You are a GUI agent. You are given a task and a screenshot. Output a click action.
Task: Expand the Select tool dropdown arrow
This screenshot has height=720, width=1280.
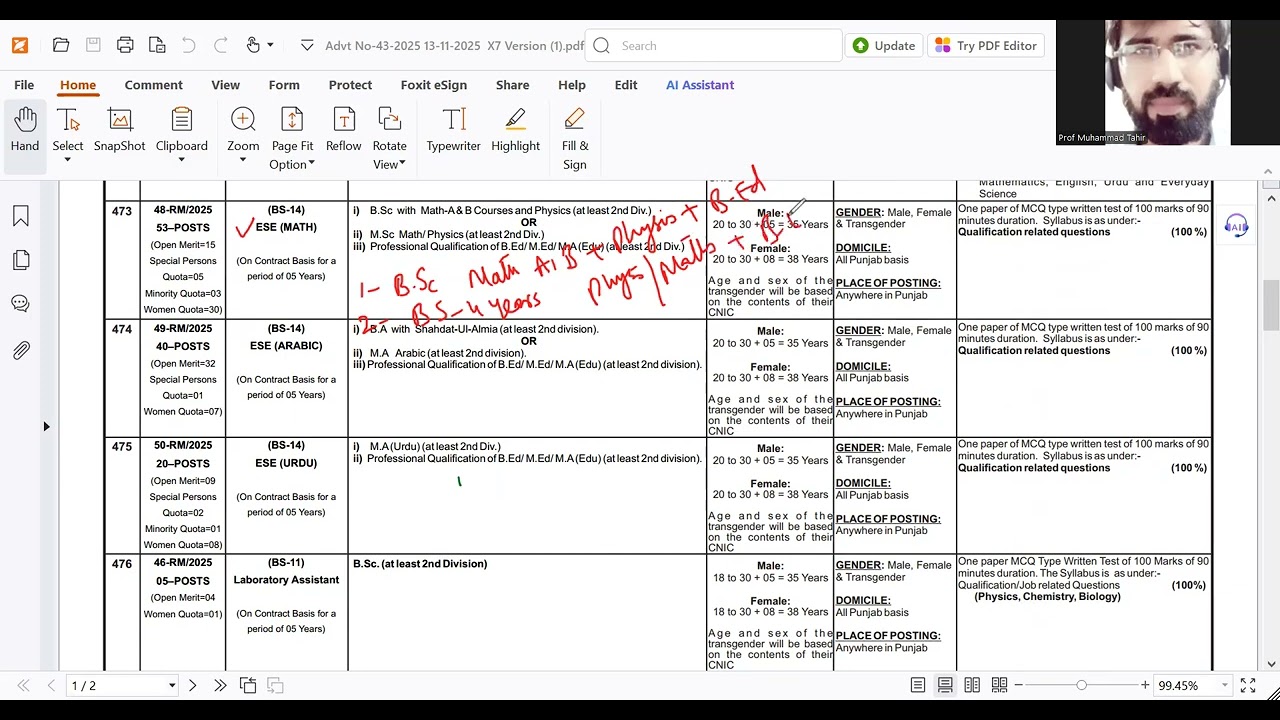68,161
